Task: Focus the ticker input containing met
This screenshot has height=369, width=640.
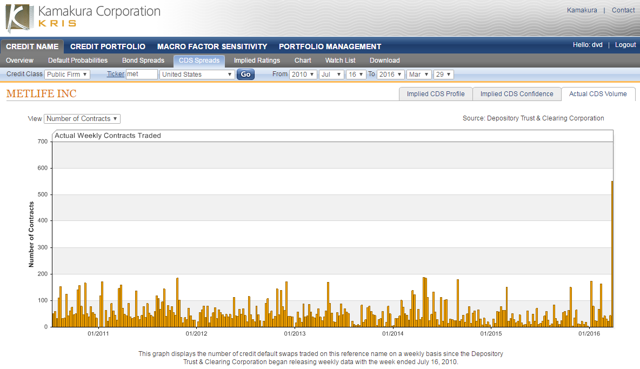Action: [x=142, y=74]
